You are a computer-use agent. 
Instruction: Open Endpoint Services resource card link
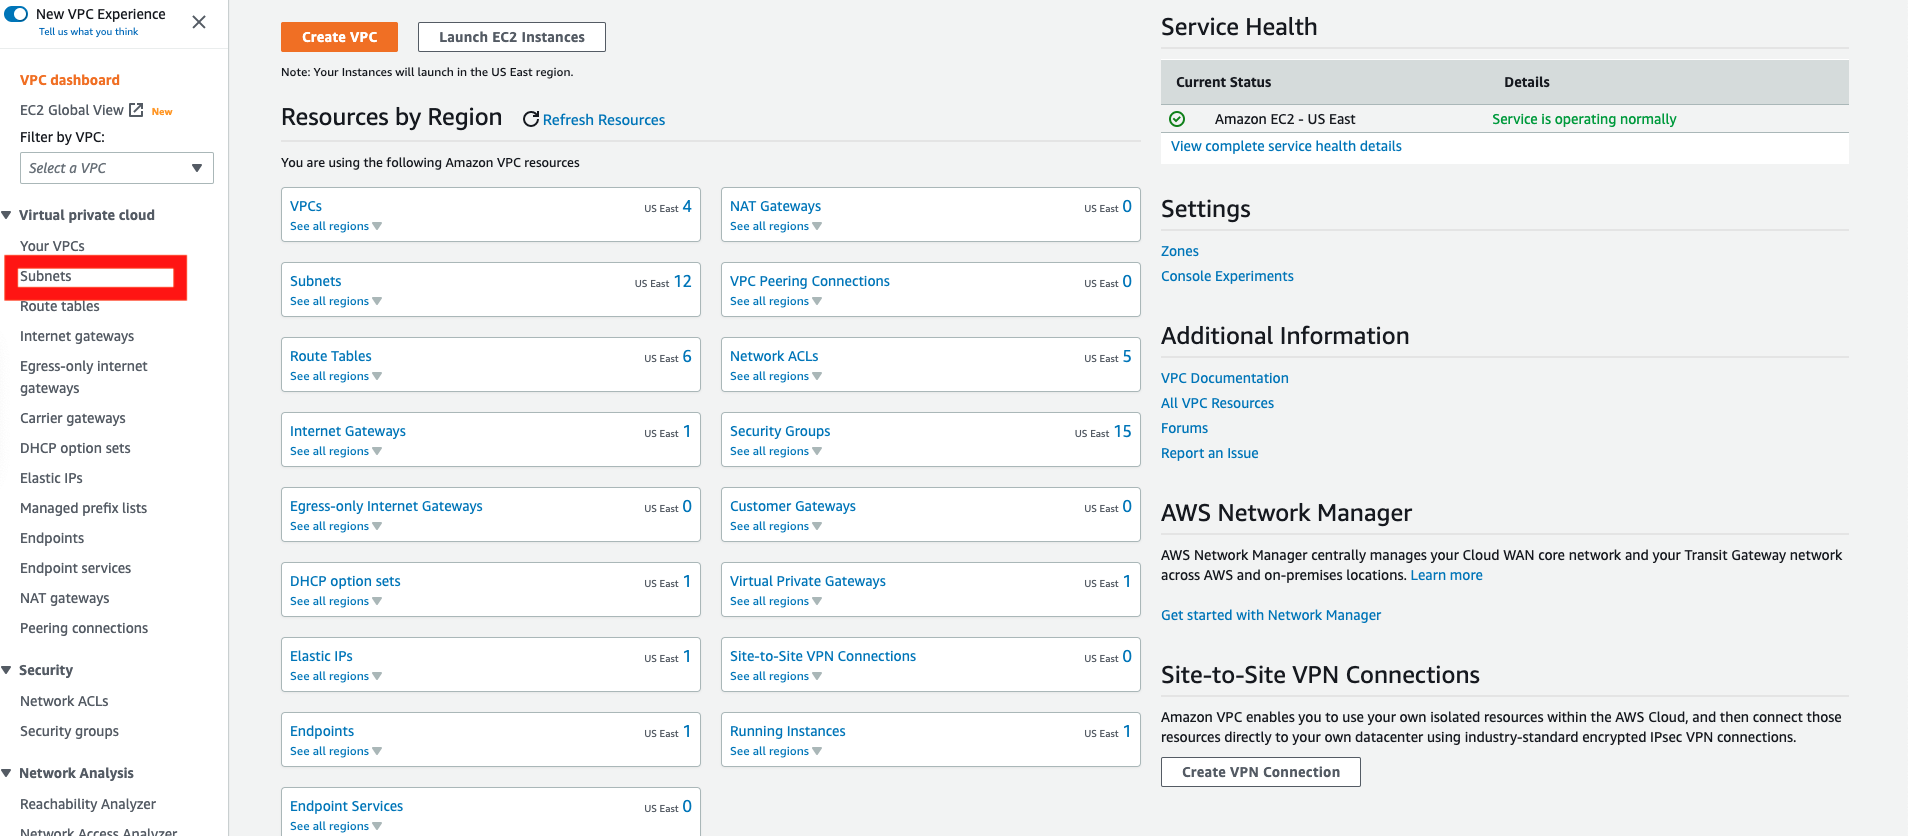coord(347,806)
